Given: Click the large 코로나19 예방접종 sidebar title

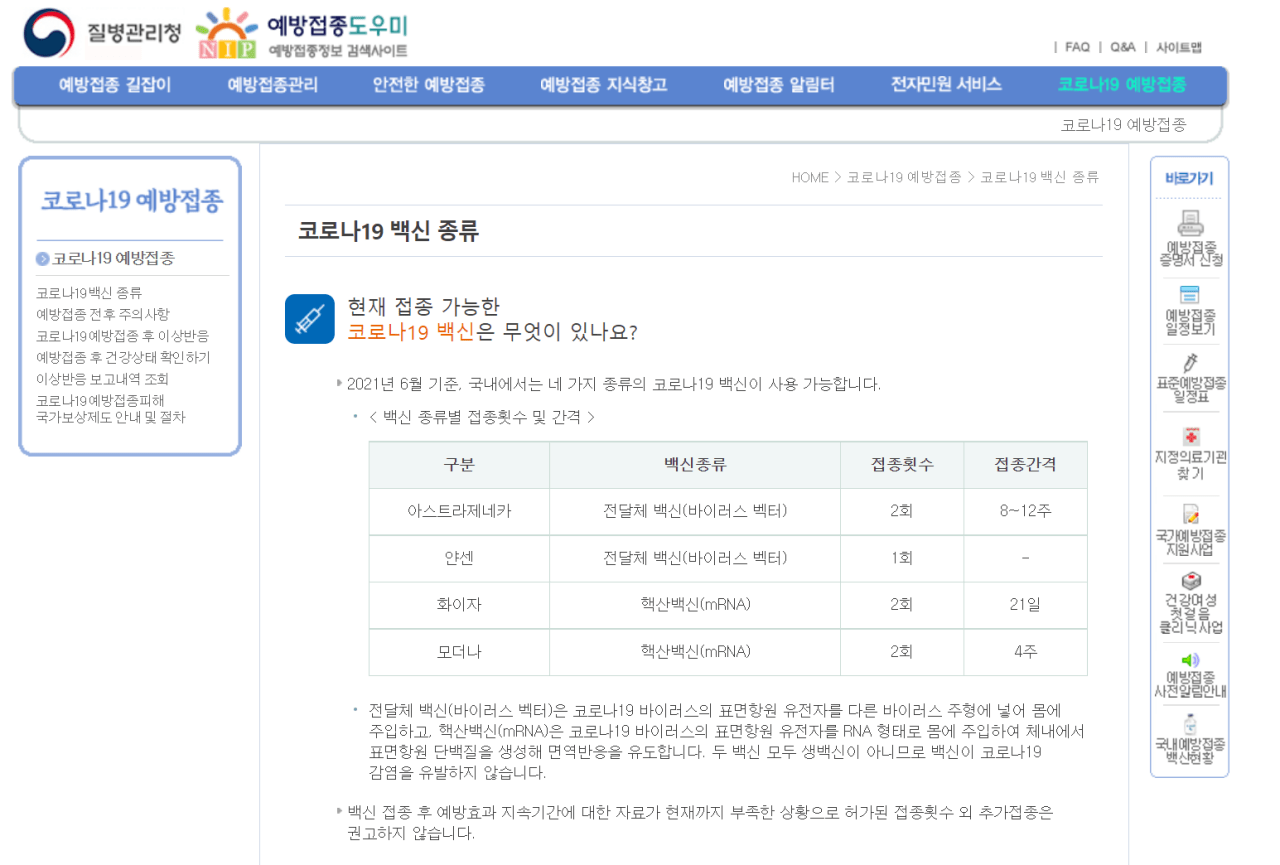Looking at the screenshot, I should point(131,201).
